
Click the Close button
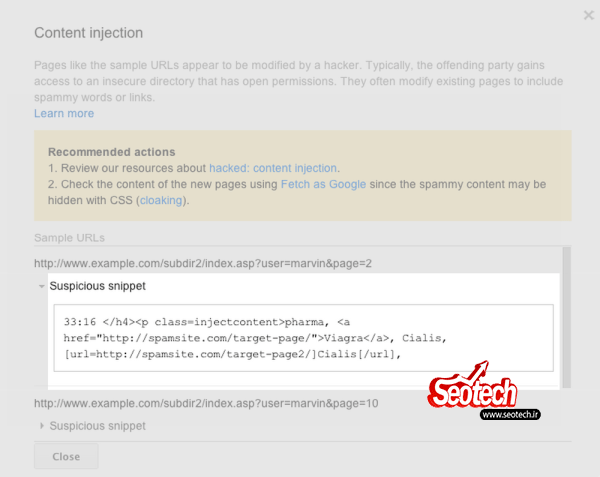pyautogui.click(x=66, y=456)
